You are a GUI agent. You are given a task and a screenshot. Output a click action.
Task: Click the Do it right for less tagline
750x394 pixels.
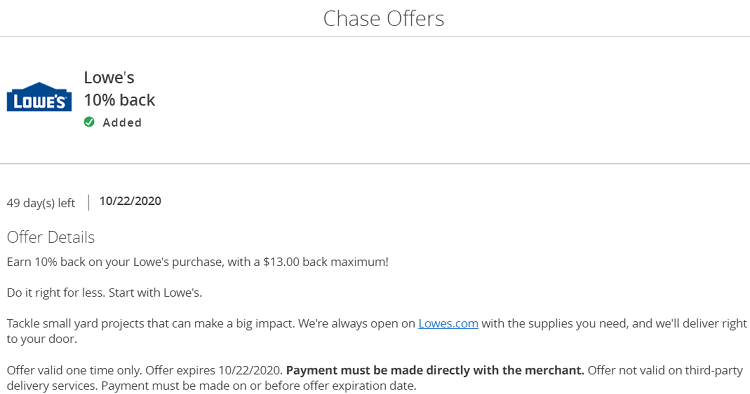click(104, 293)
